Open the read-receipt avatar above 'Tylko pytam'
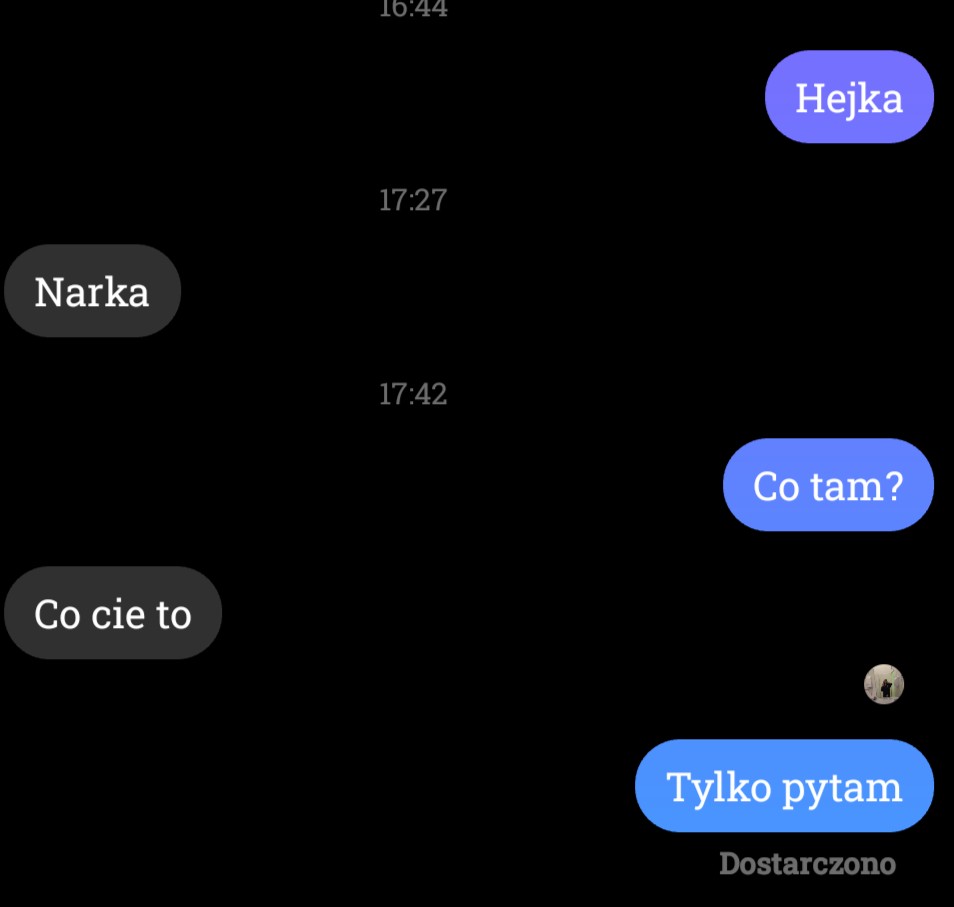Image resolution: width=954 pixels, height=907 pixels. 884,684
